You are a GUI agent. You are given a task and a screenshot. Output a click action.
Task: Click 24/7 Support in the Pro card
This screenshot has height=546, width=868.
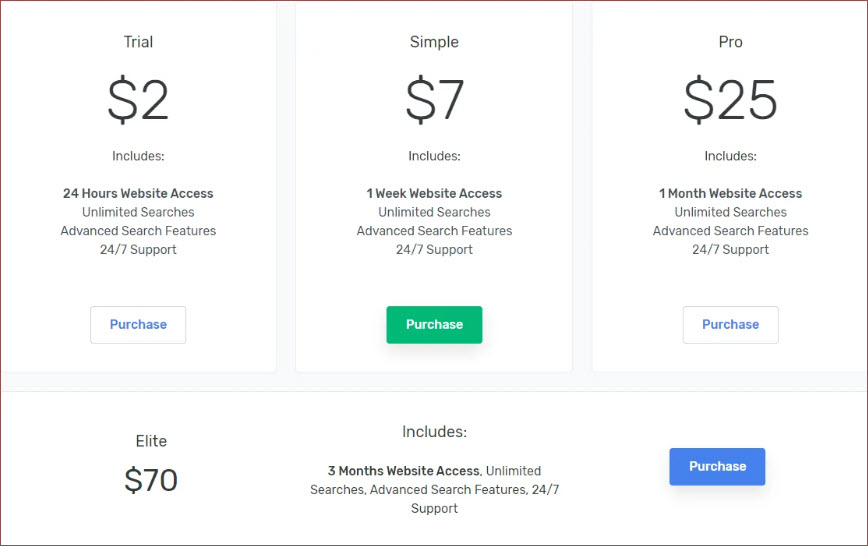click(730, 249)
